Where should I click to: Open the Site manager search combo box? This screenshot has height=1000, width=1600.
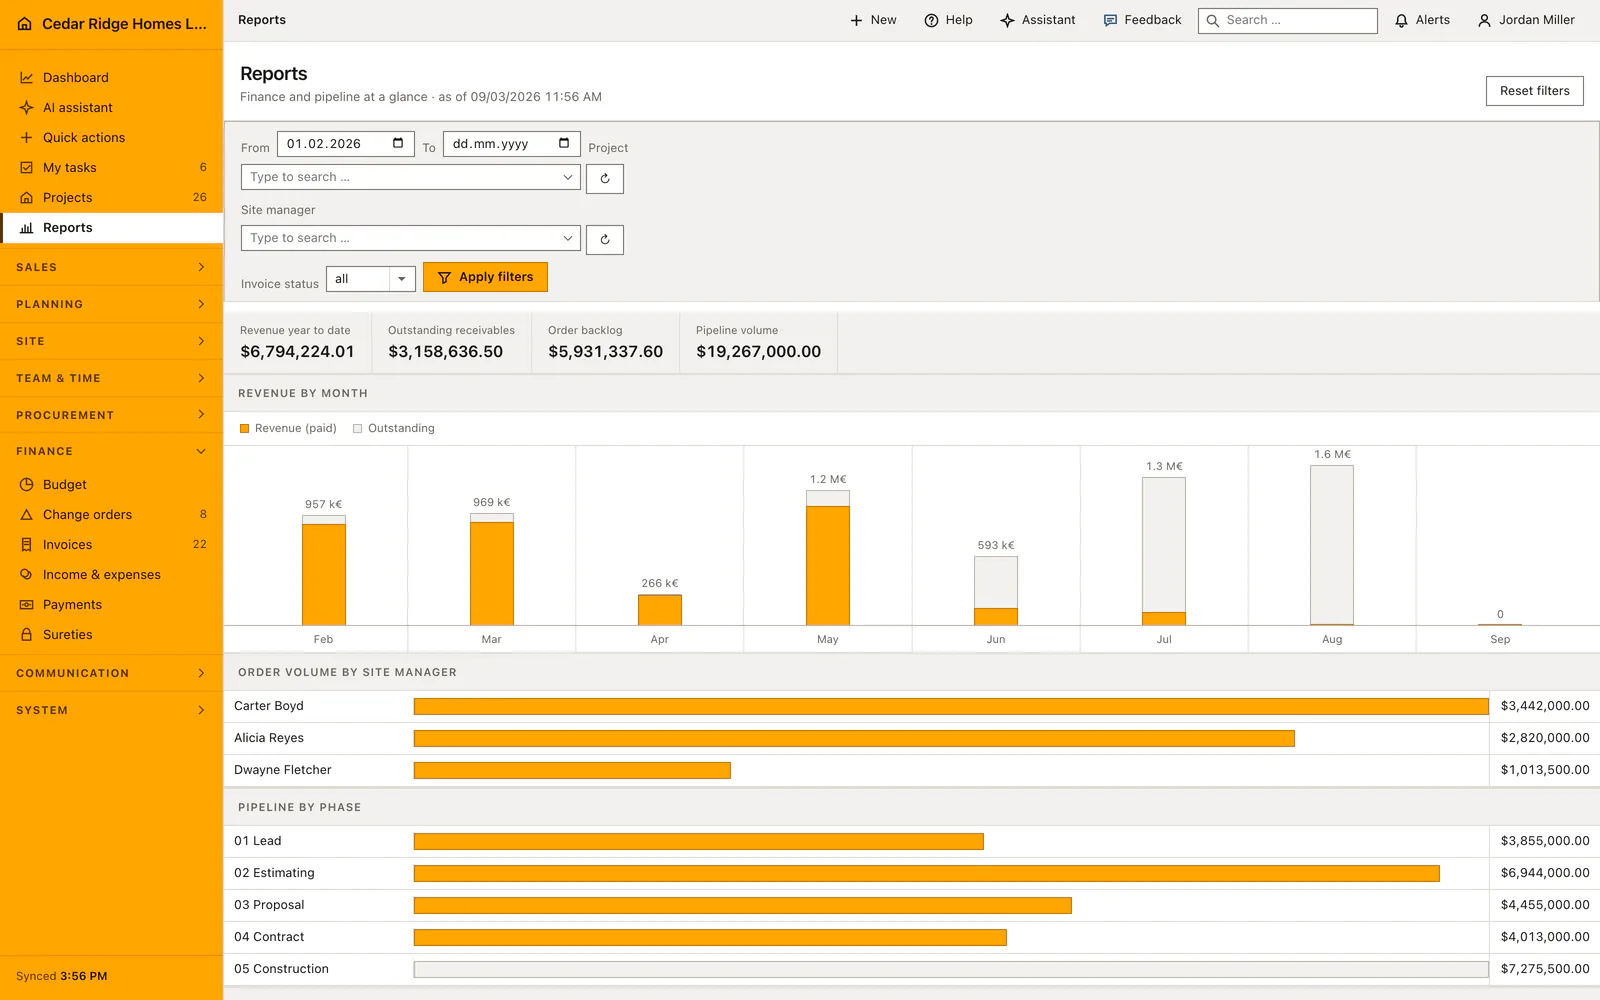pos(411,238)
